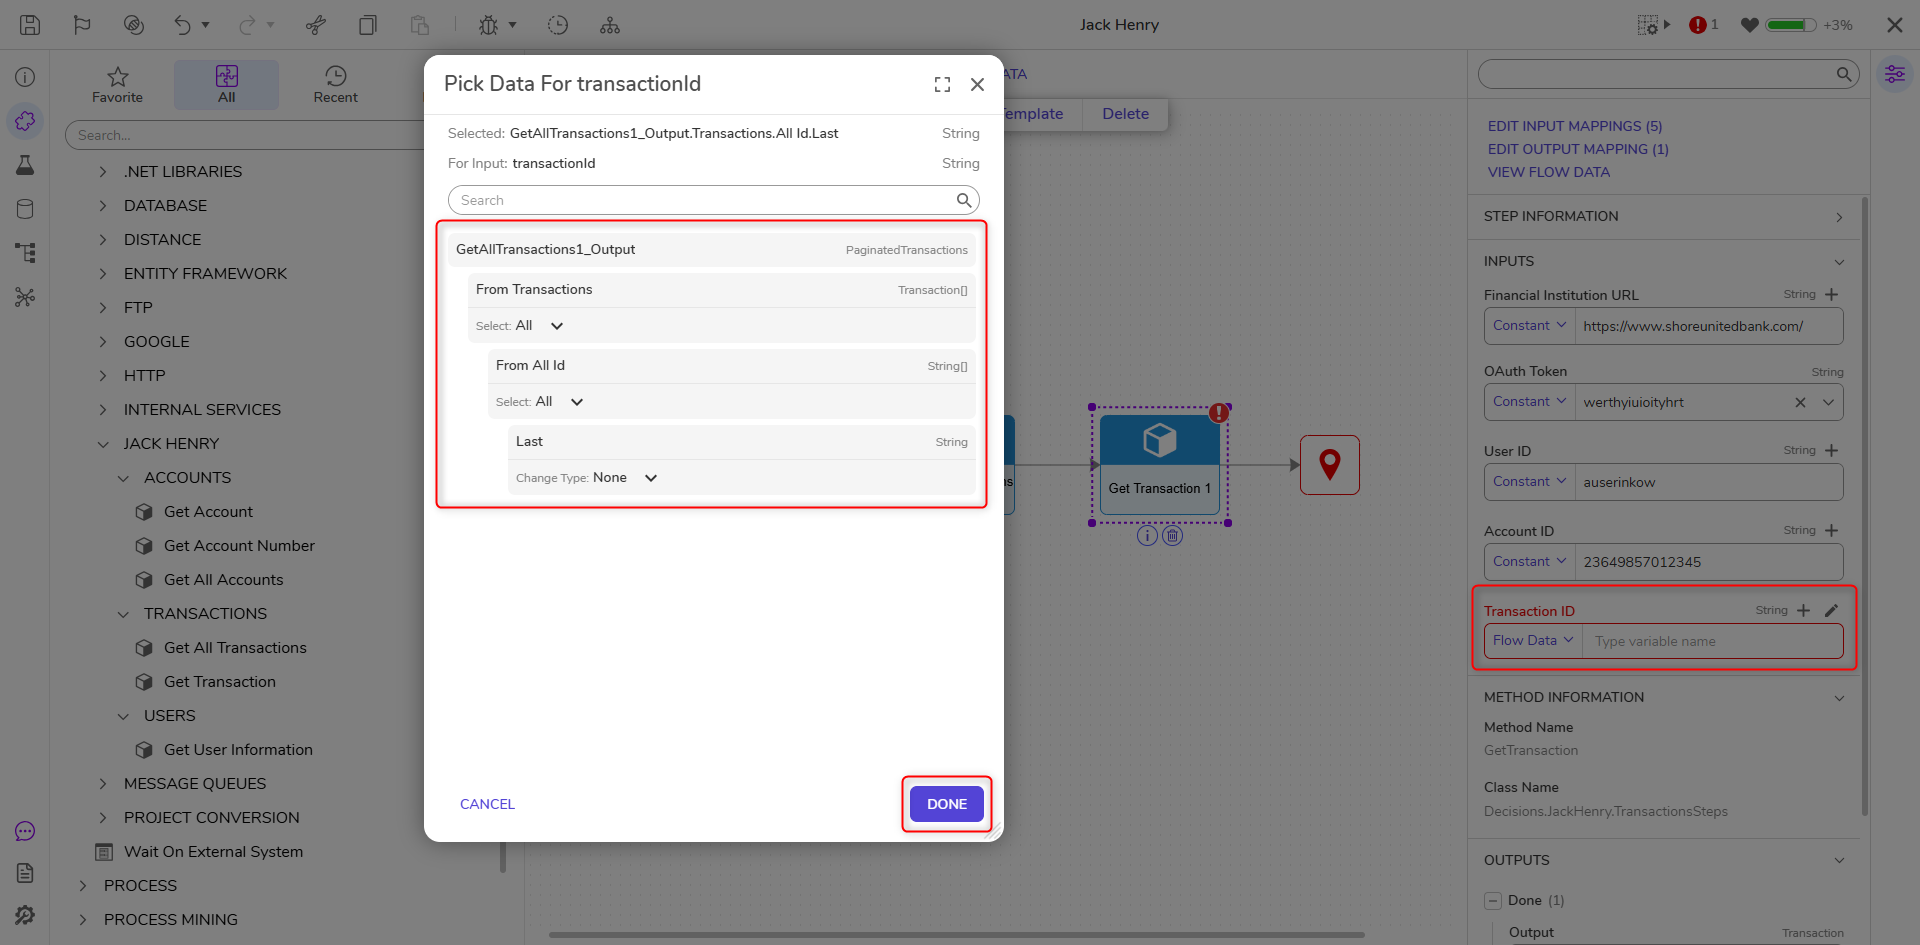Image resolution: width=1920 pixels, height=945 pixels.
Task: Open the document icon in left sidebar
Action: point(25,873)
